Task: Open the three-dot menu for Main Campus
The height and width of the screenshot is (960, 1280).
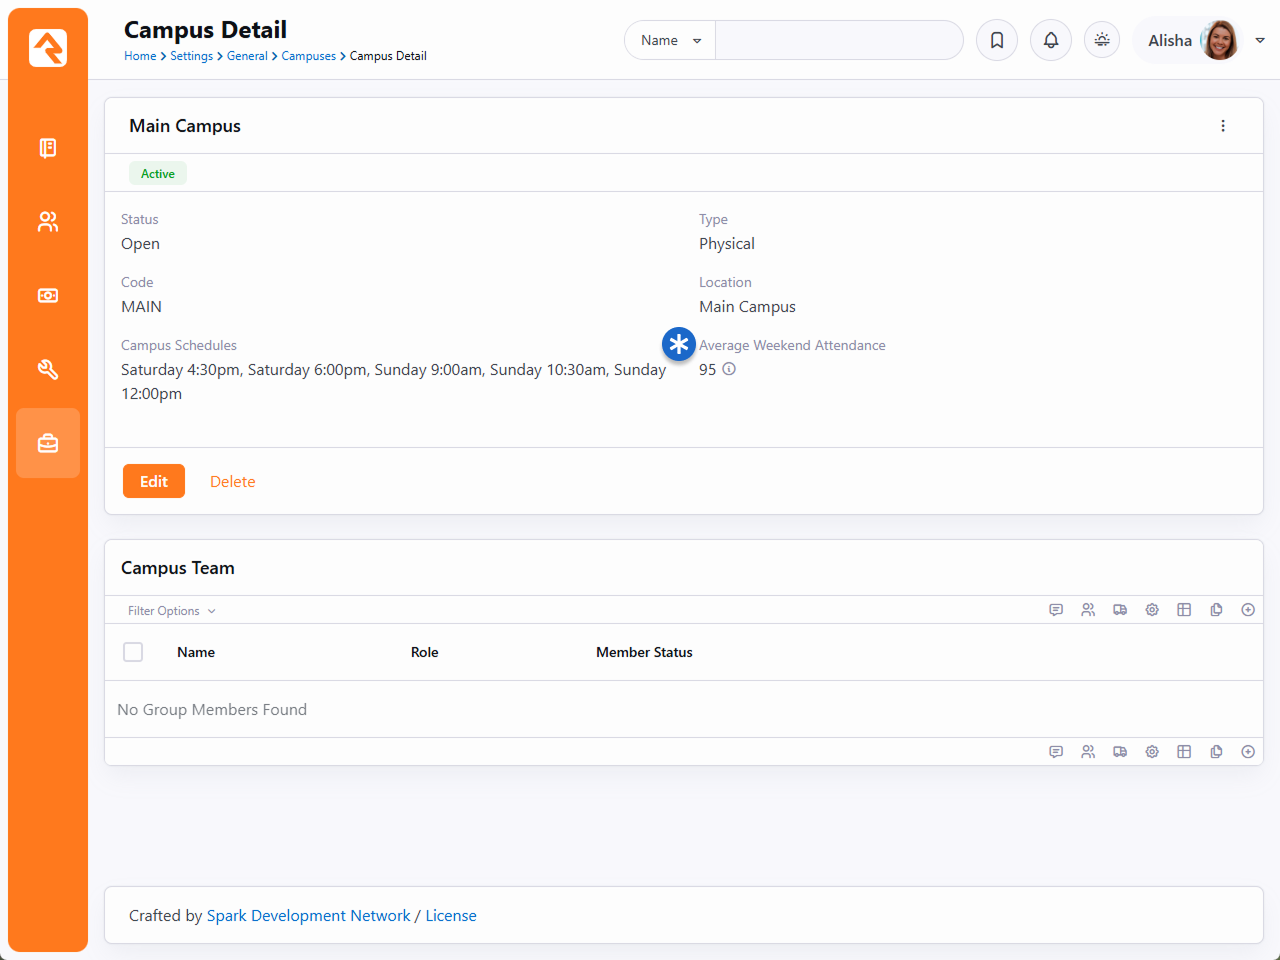Action: coord(1223,126)
